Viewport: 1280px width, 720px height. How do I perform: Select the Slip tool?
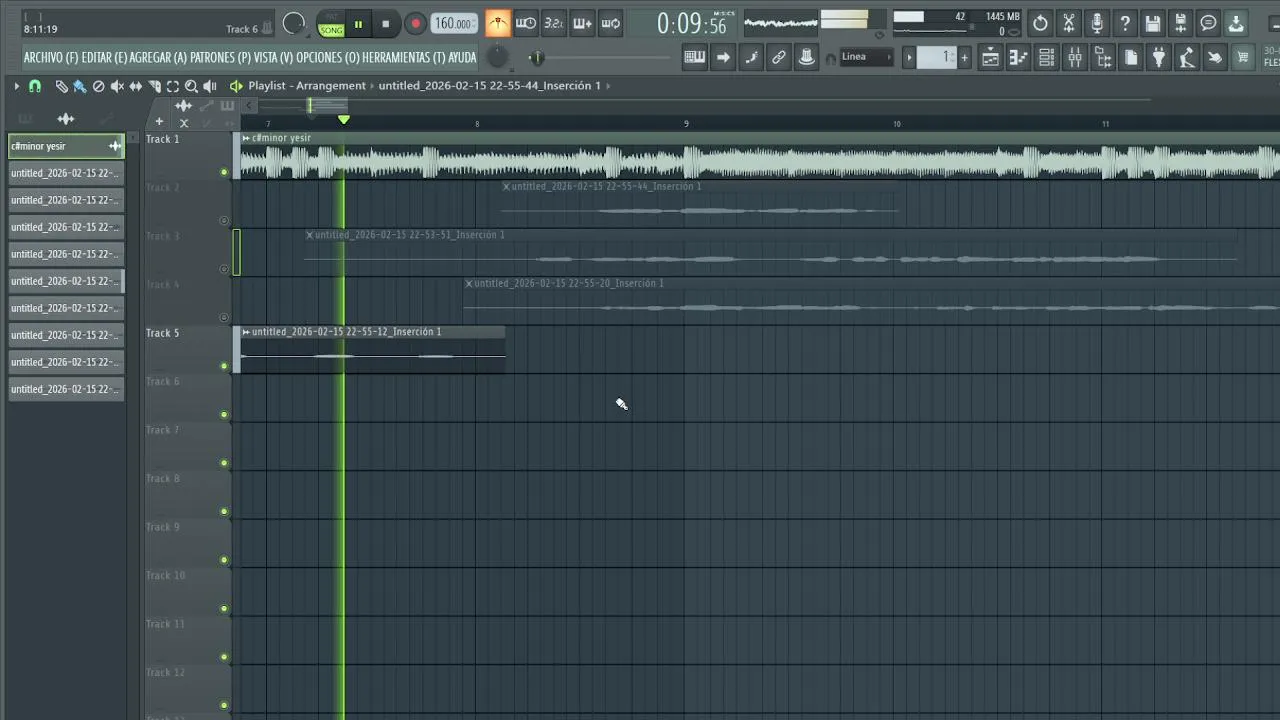pos(136,86)
